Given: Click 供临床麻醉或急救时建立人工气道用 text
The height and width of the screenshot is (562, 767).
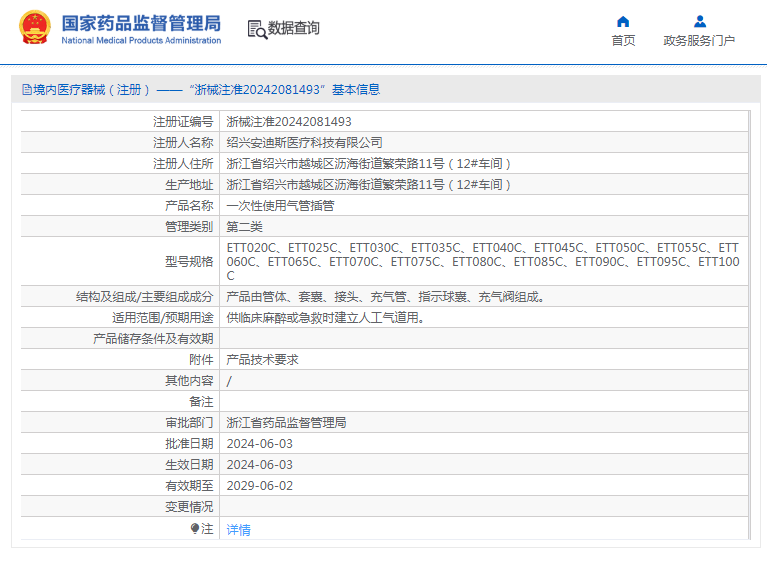Looking at the screenshot, I should (325, 318).
